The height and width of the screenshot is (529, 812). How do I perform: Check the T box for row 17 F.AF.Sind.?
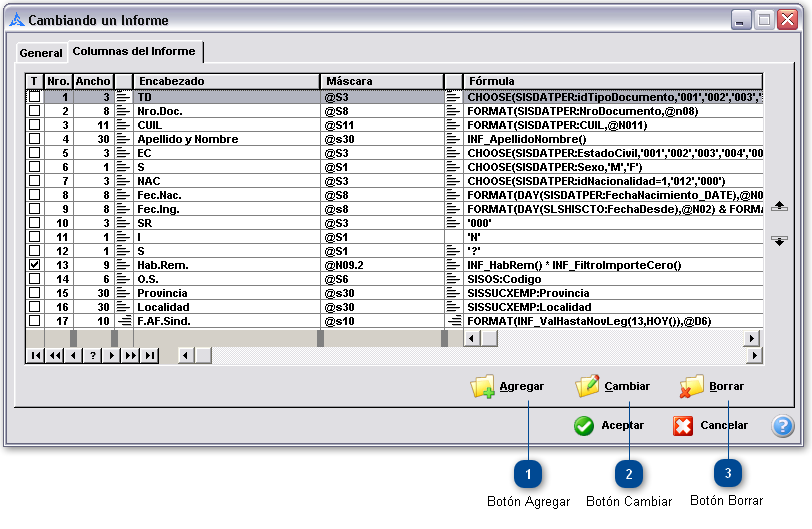[34, 320]
